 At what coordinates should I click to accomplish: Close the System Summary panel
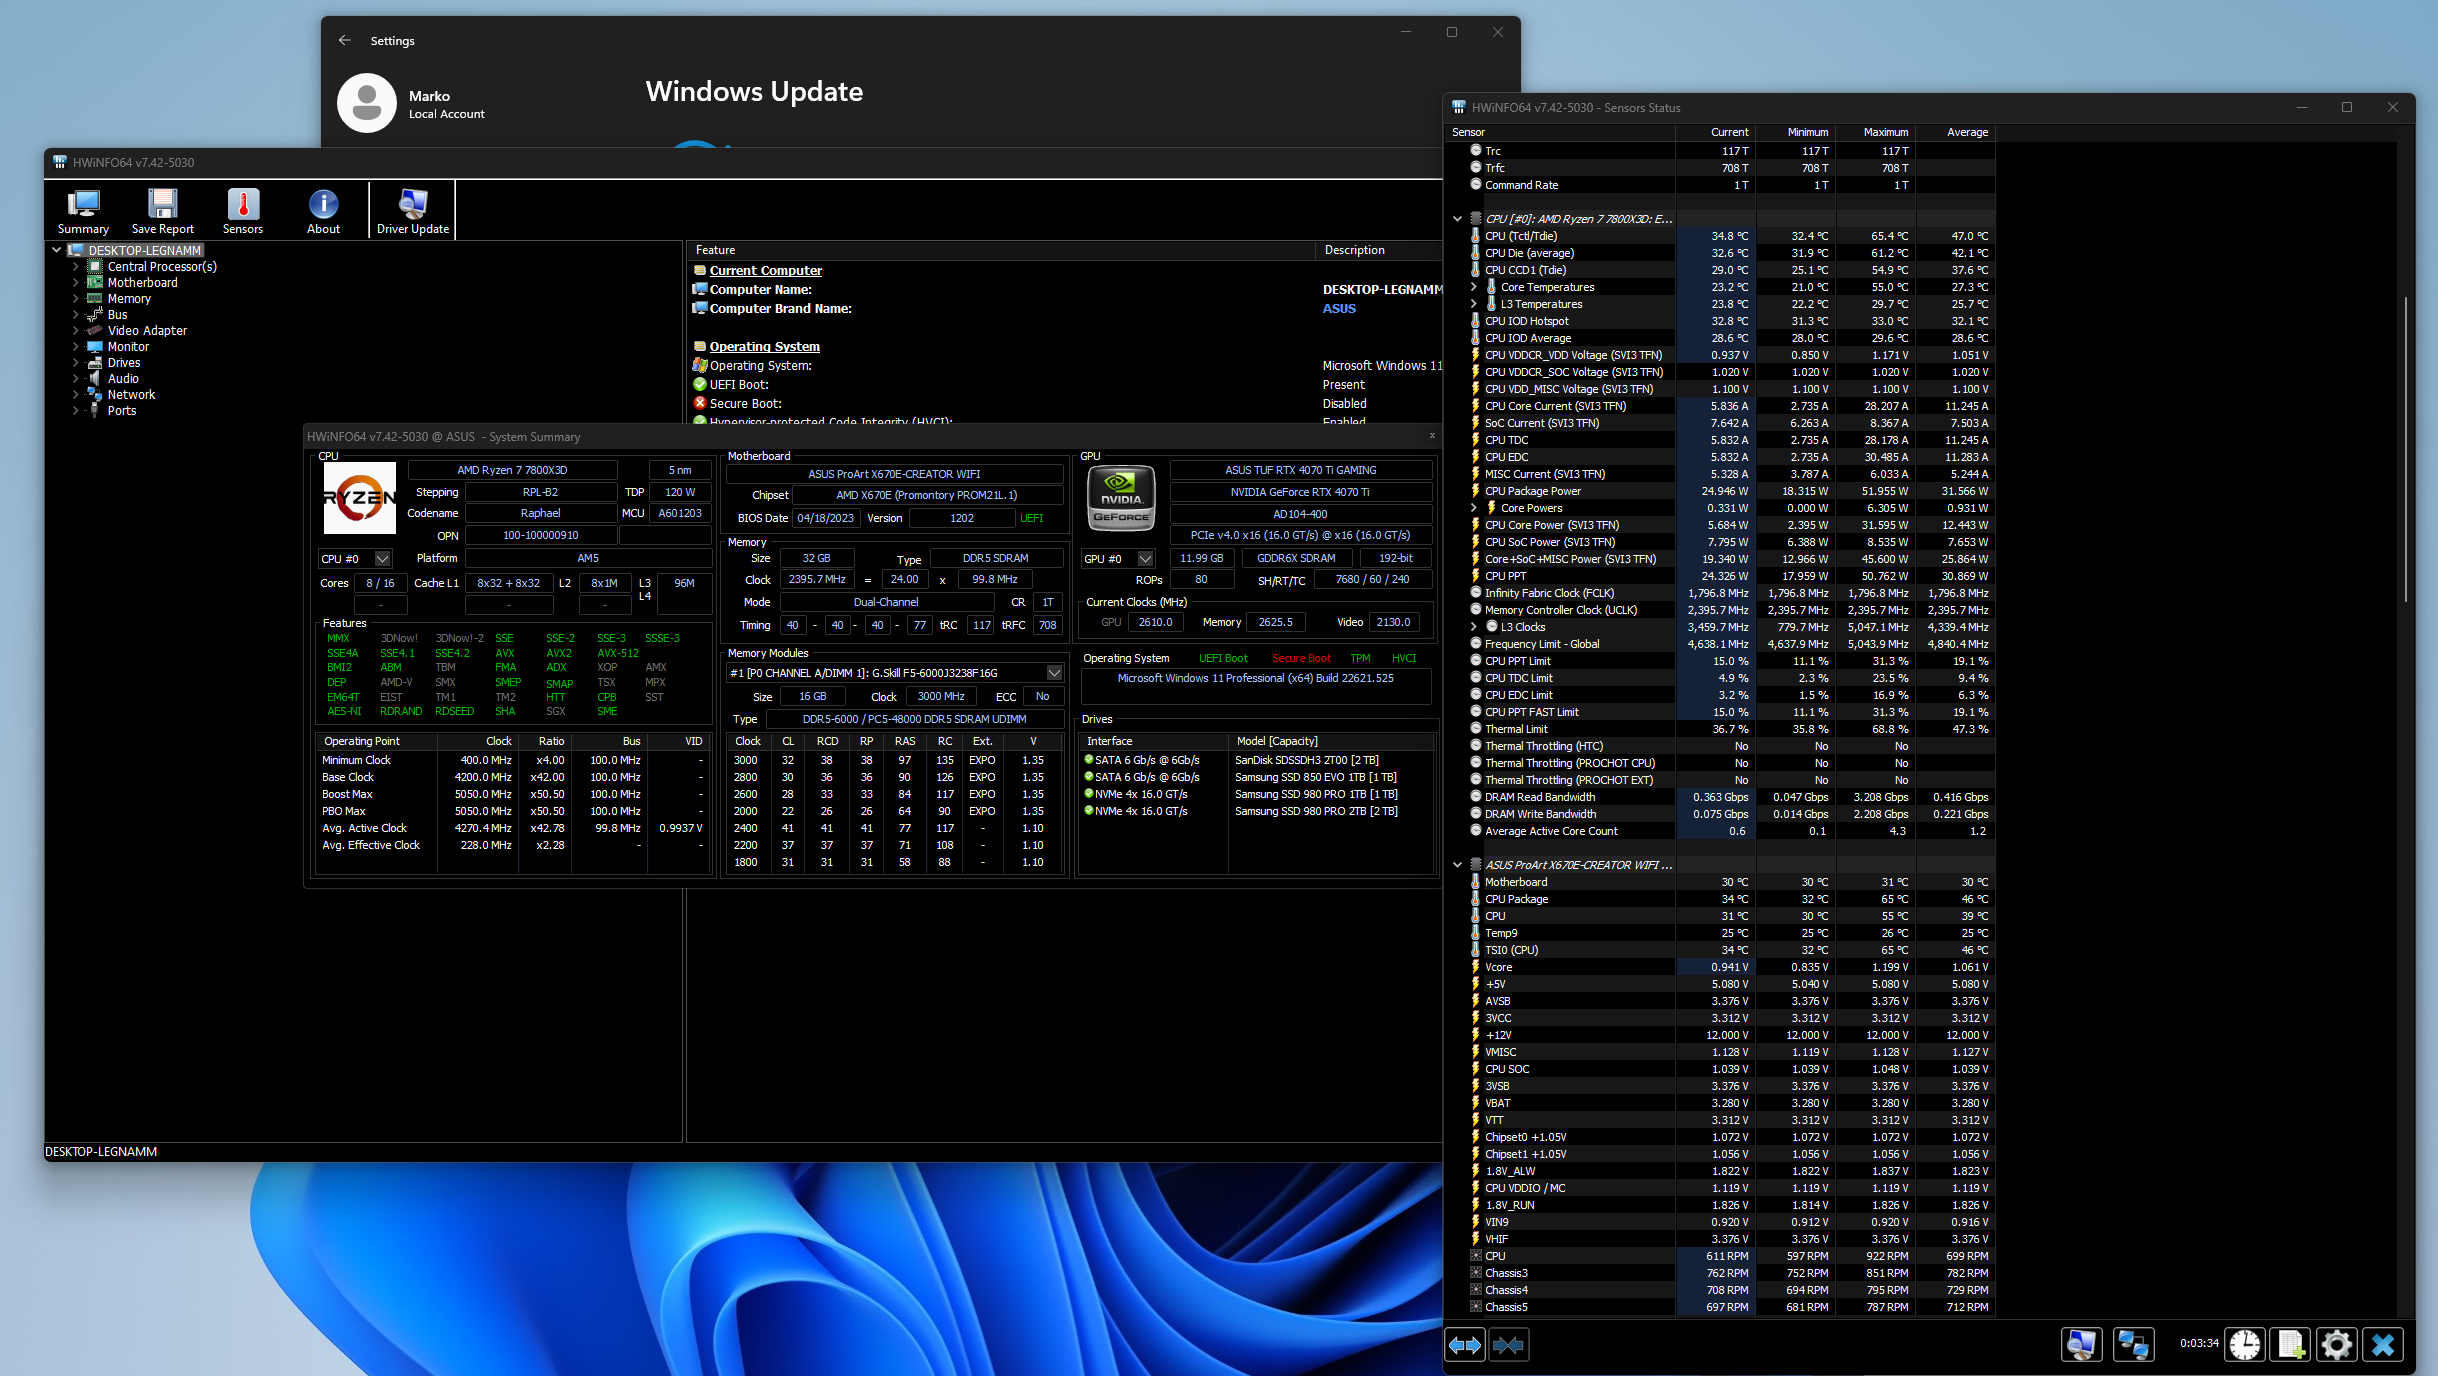click(x=1432, y=436)
